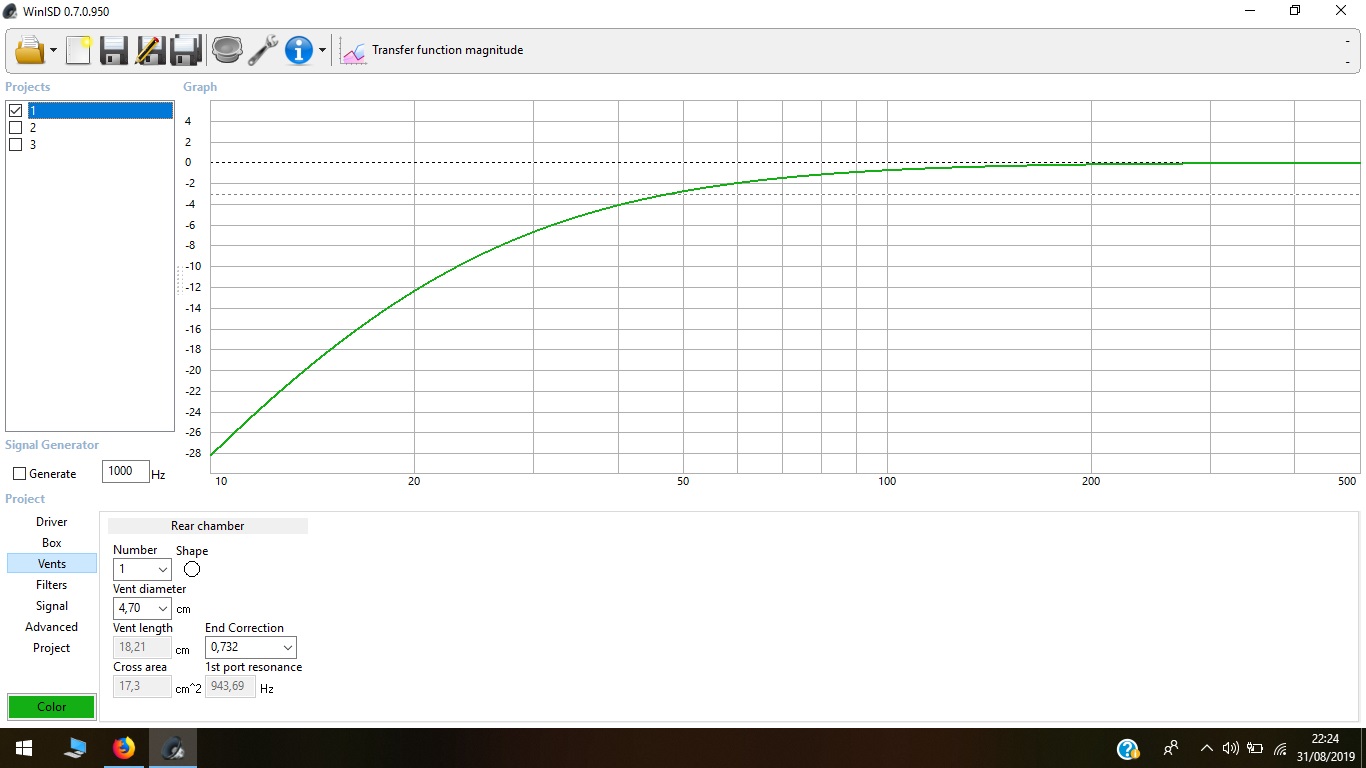Click 1st port resonance field 943,69
This screenshot has height=768, width=1366.
coord(230,687)
